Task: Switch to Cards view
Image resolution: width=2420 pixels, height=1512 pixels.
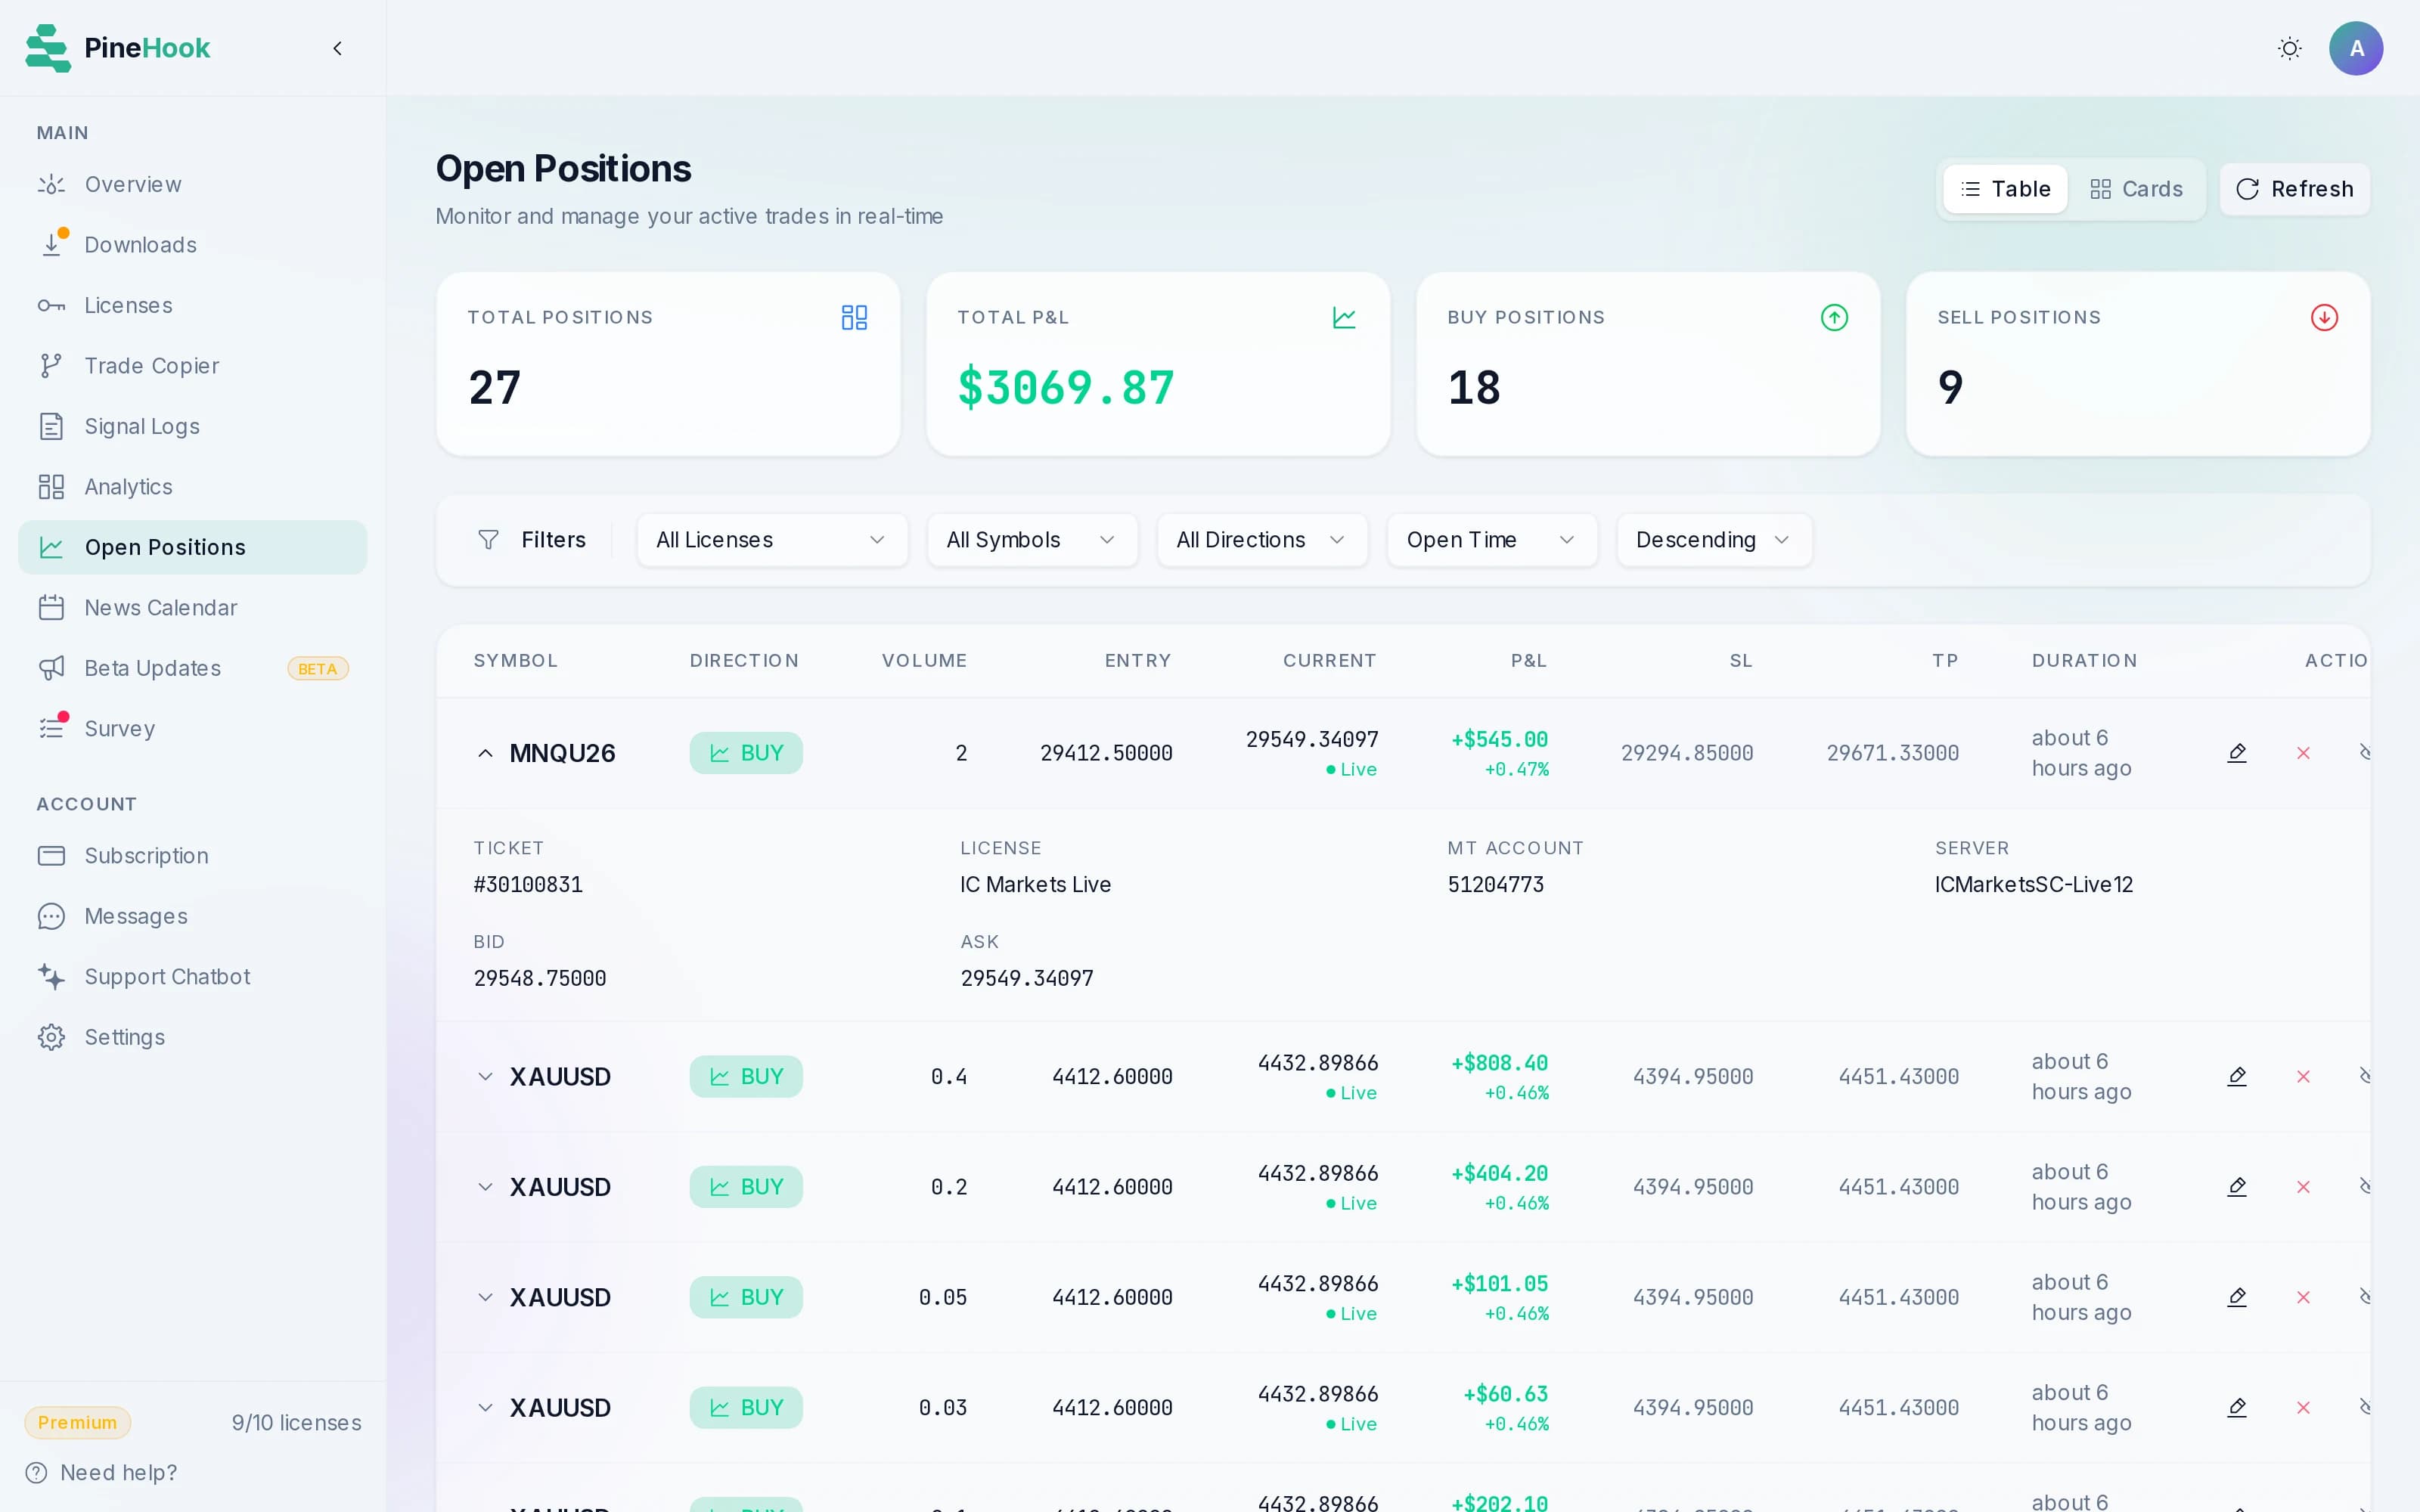Action: point(2136,189)
